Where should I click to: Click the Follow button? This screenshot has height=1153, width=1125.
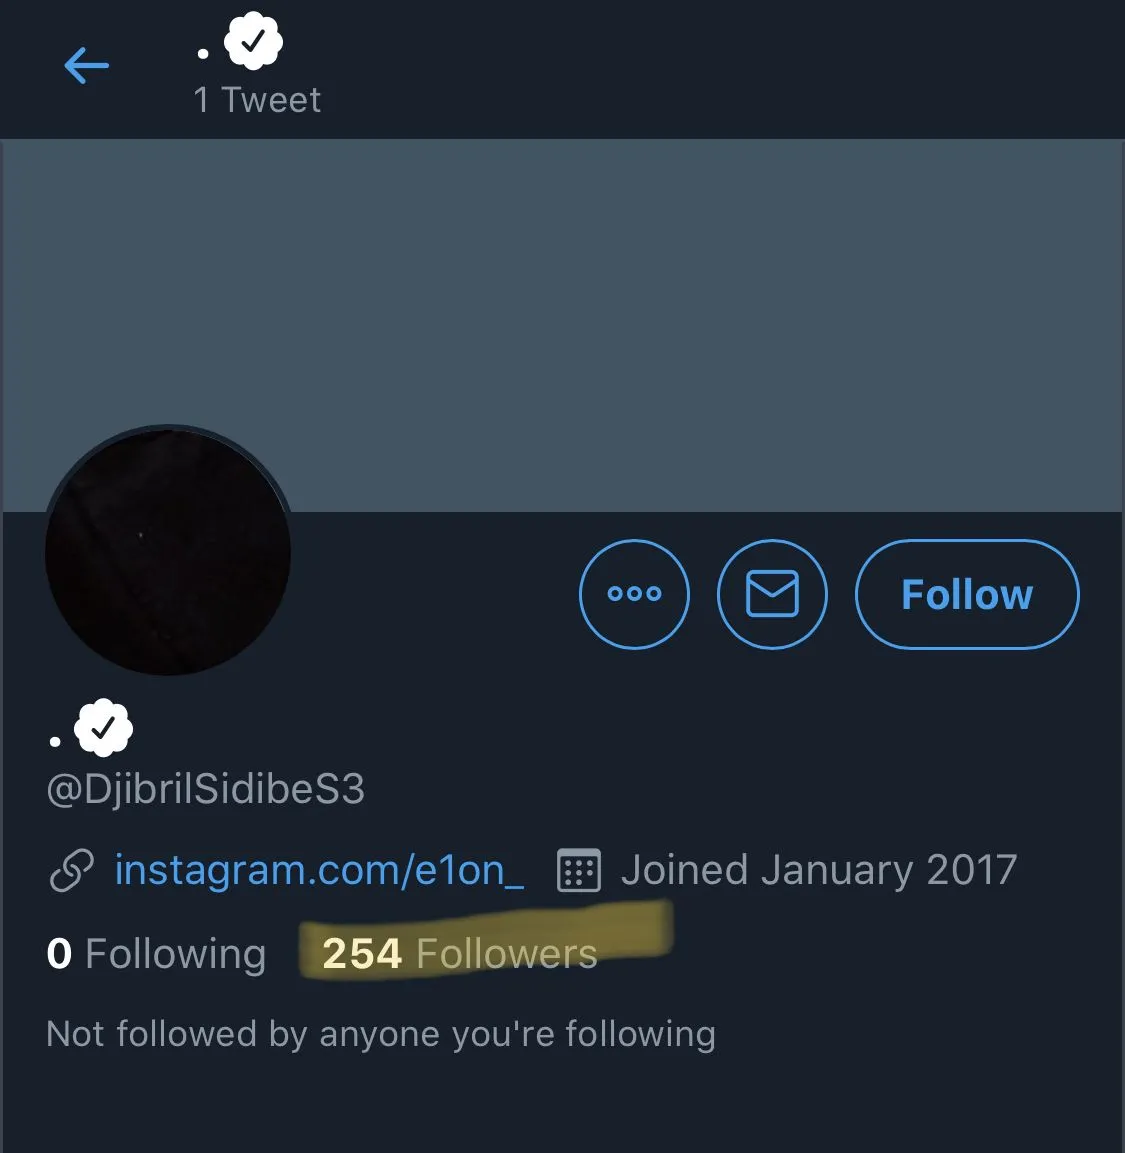coord(966,593)
